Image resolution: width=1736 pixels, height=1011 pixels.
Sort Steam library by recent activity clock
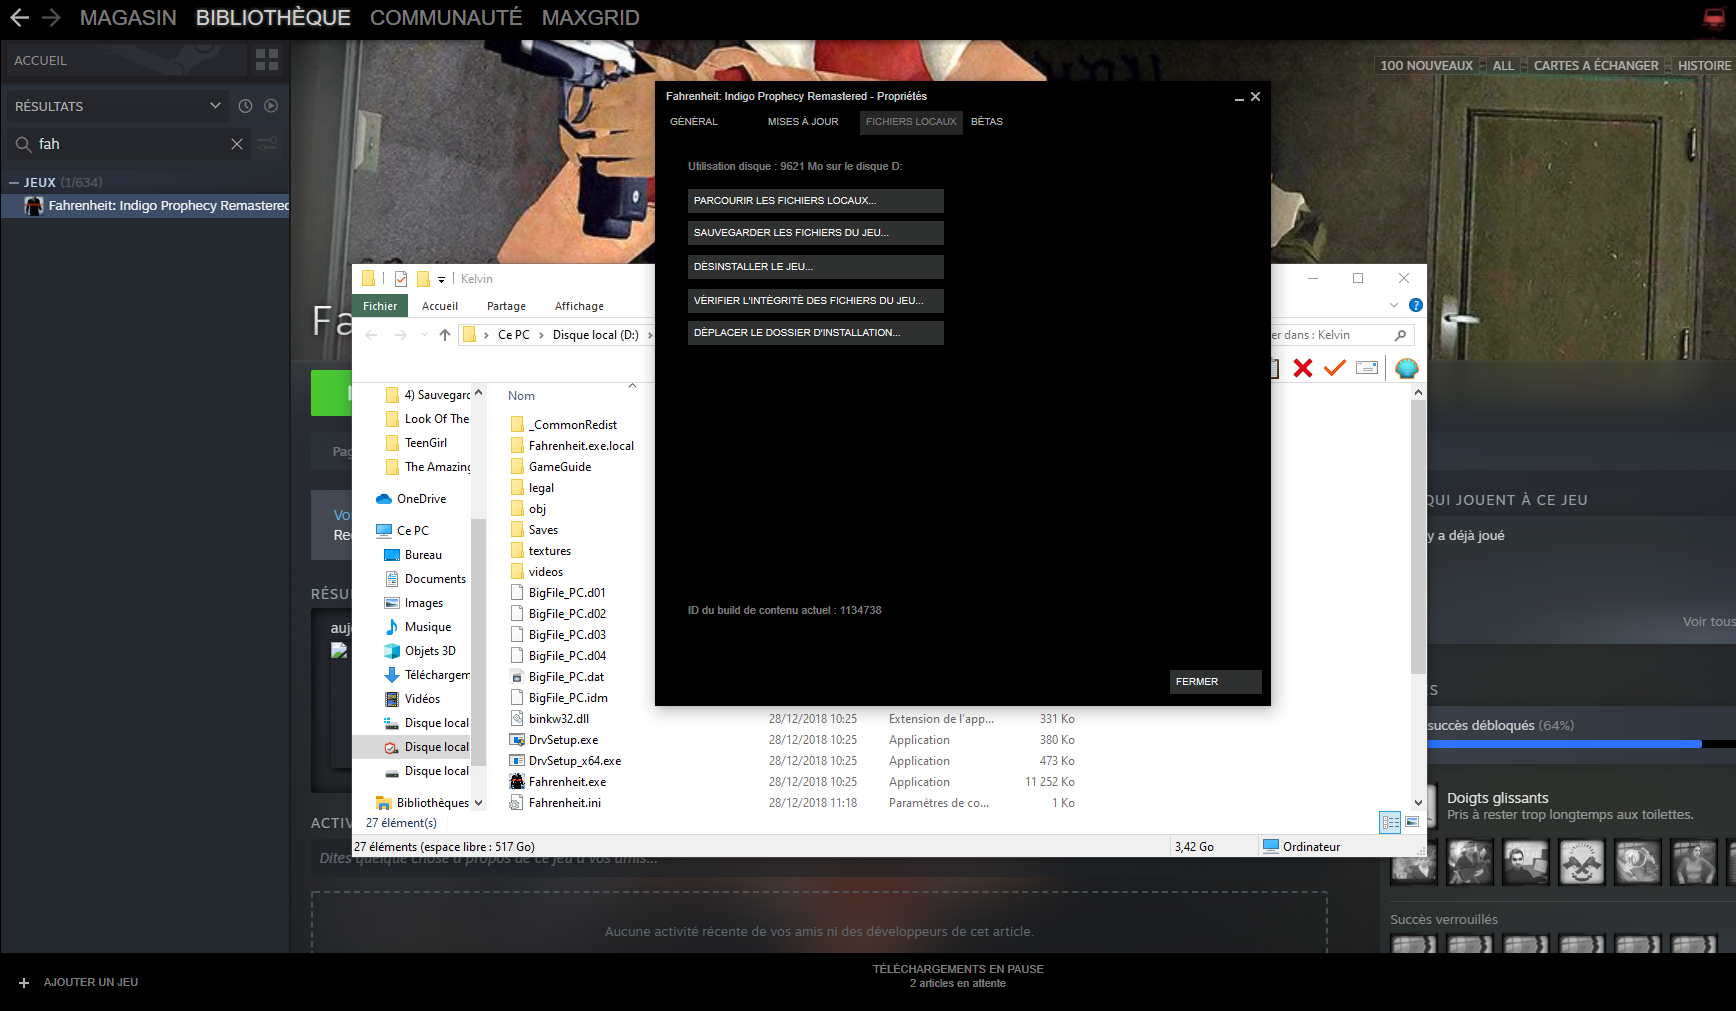(x=245, y=106)
